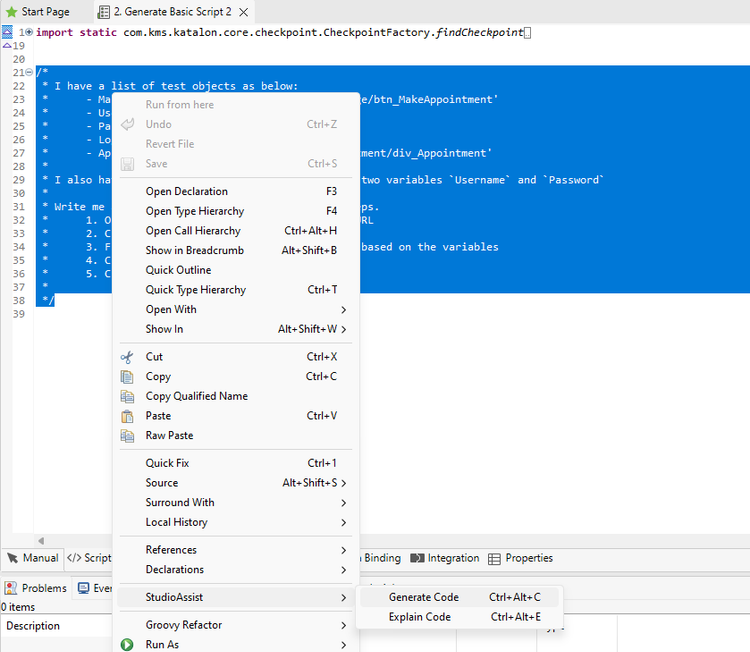Viewport: 750px width, 652px height.
Task: Switch to the Manual editor tab
Action: pyautogui.click(x=33, y=558)
